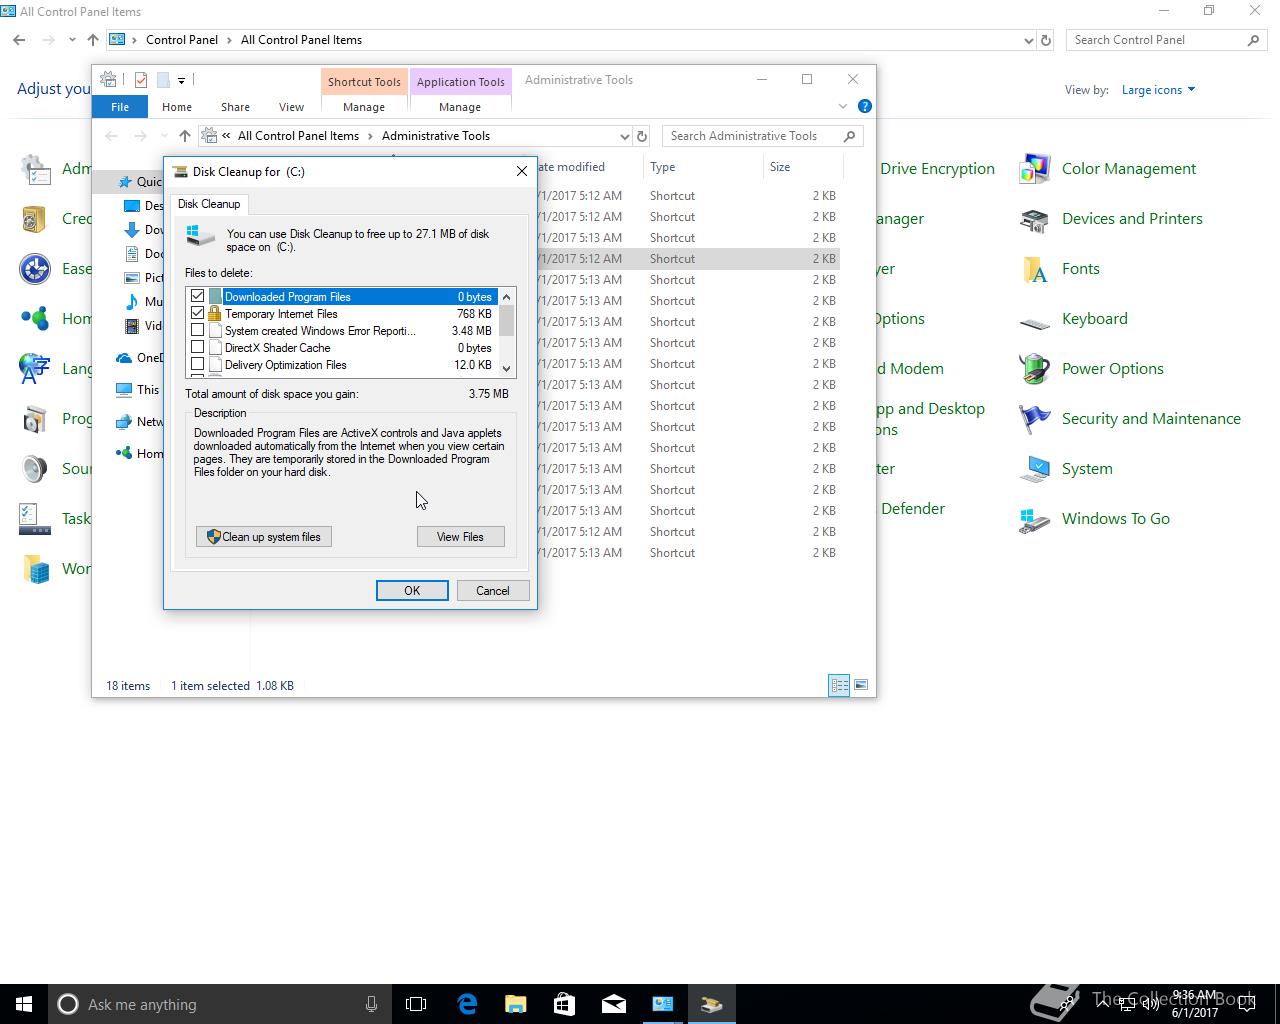Click the Task View taskbar button

coord(416,1004)
